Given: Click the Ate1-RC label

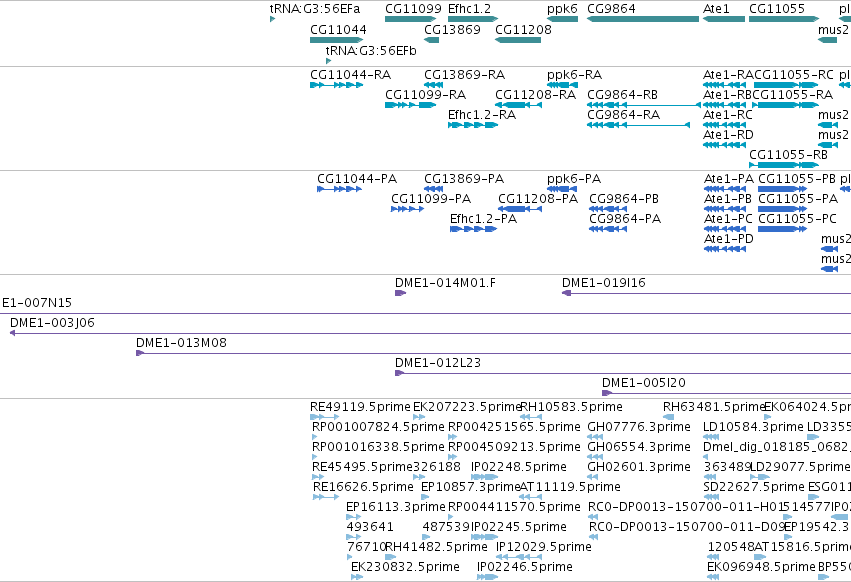Looking at the screenshot, I should point(727,115).
